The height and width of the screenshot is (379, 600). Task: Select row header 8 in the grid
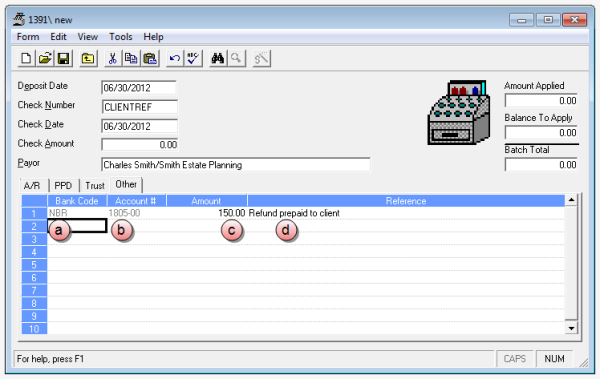pos(34,303)
